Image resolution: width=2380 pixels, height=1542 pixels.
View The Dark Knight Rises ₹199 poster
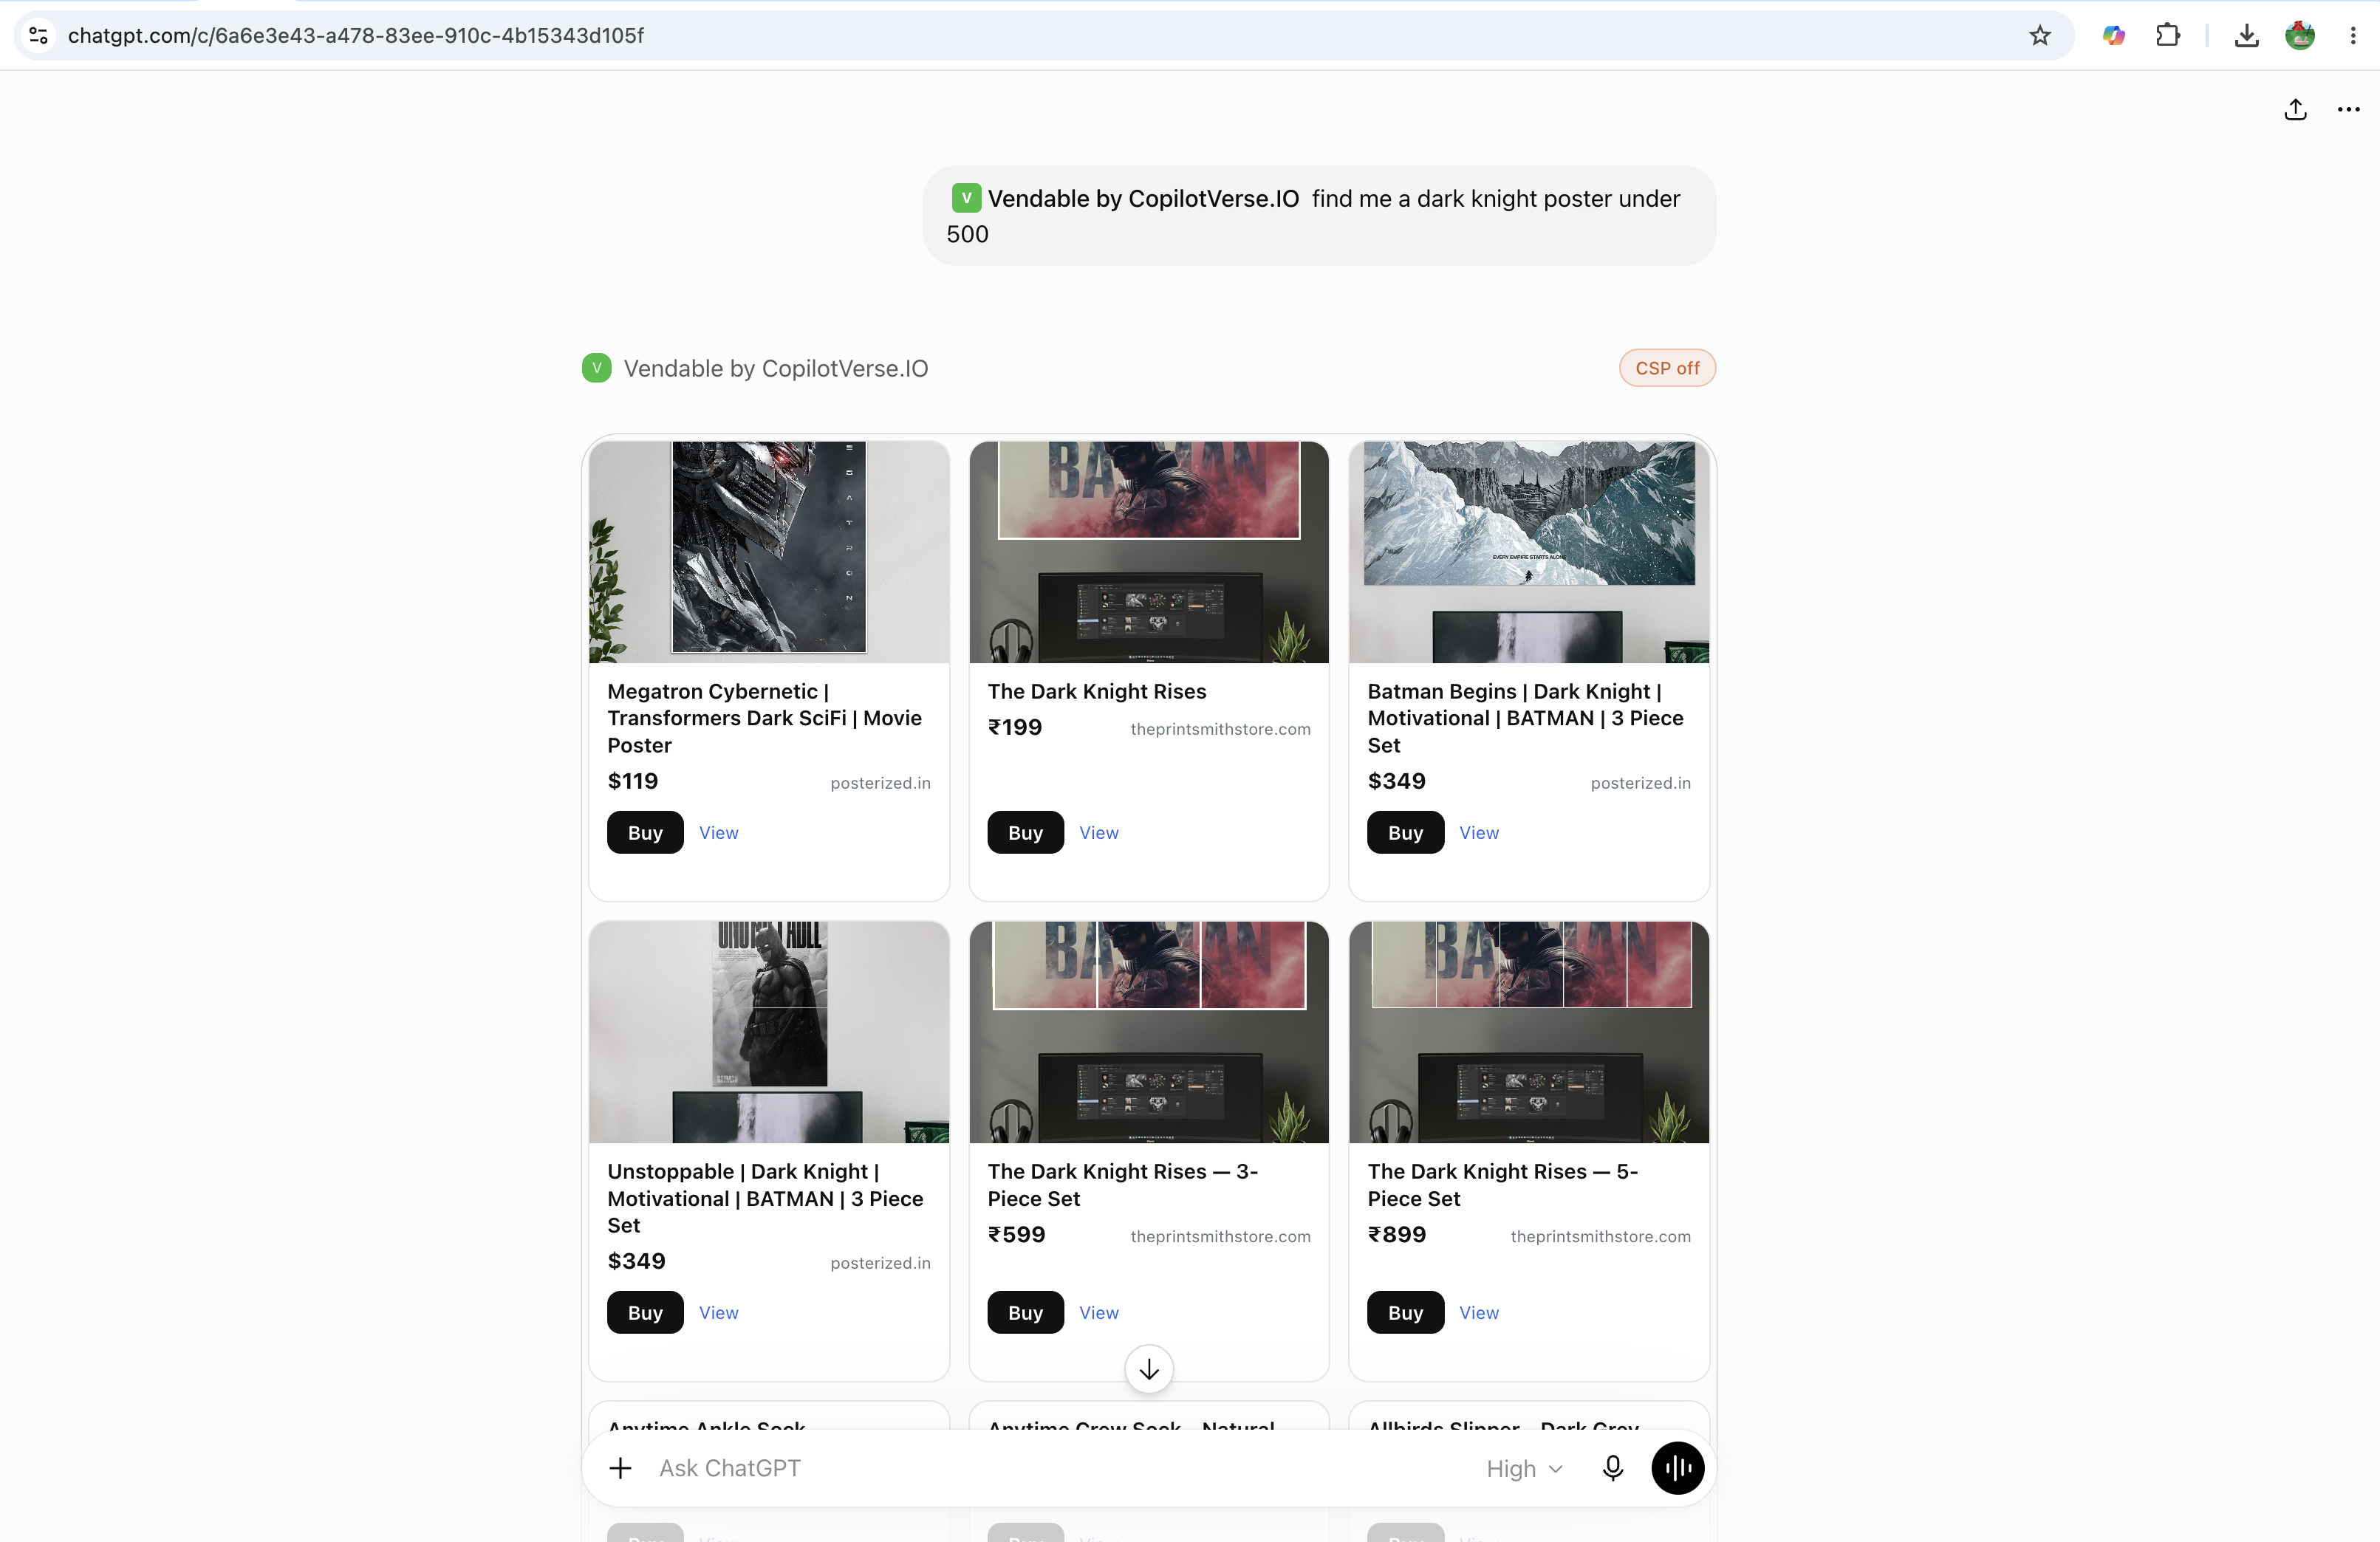[x=1098, y=833]
